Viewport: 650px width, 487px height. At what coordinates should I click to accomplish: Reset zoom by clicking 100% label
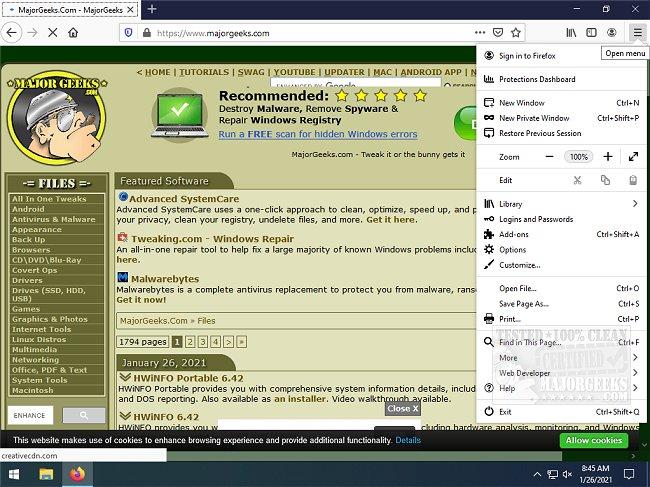(x=578, y=157)
